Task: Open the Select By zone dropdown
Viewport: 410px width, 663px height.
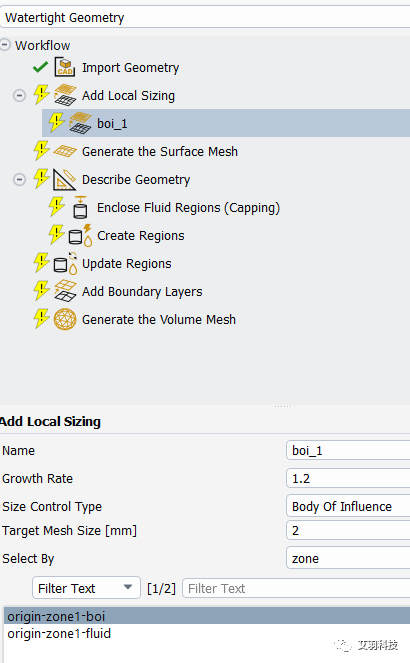Action: (348, 558)
